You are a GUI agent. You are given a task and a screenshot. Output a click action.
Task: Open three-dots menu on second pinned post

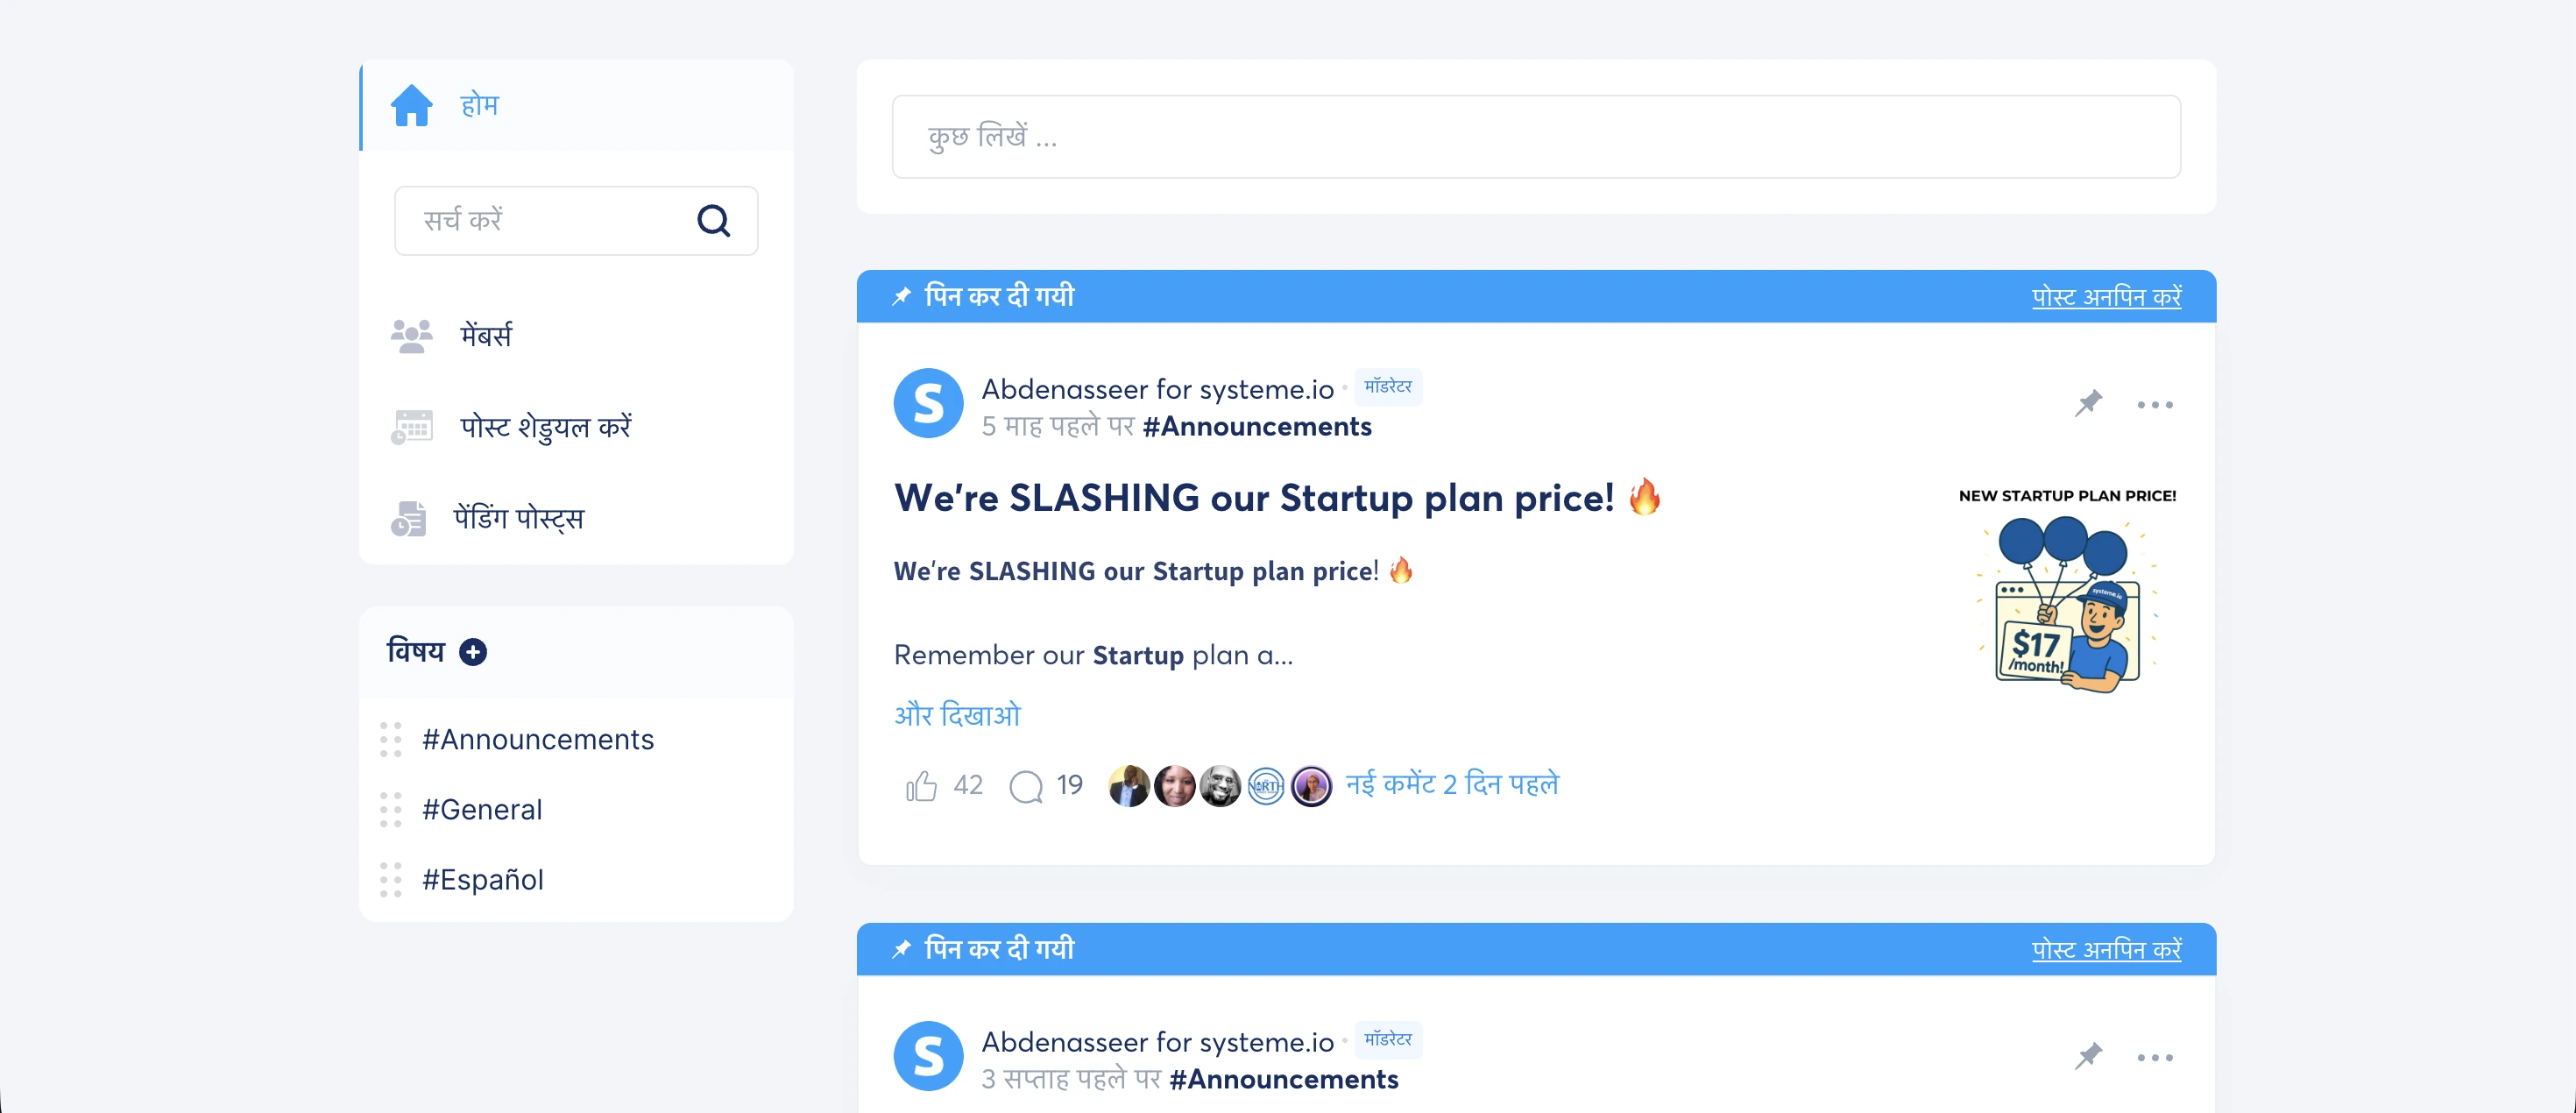[2154, 1057]
